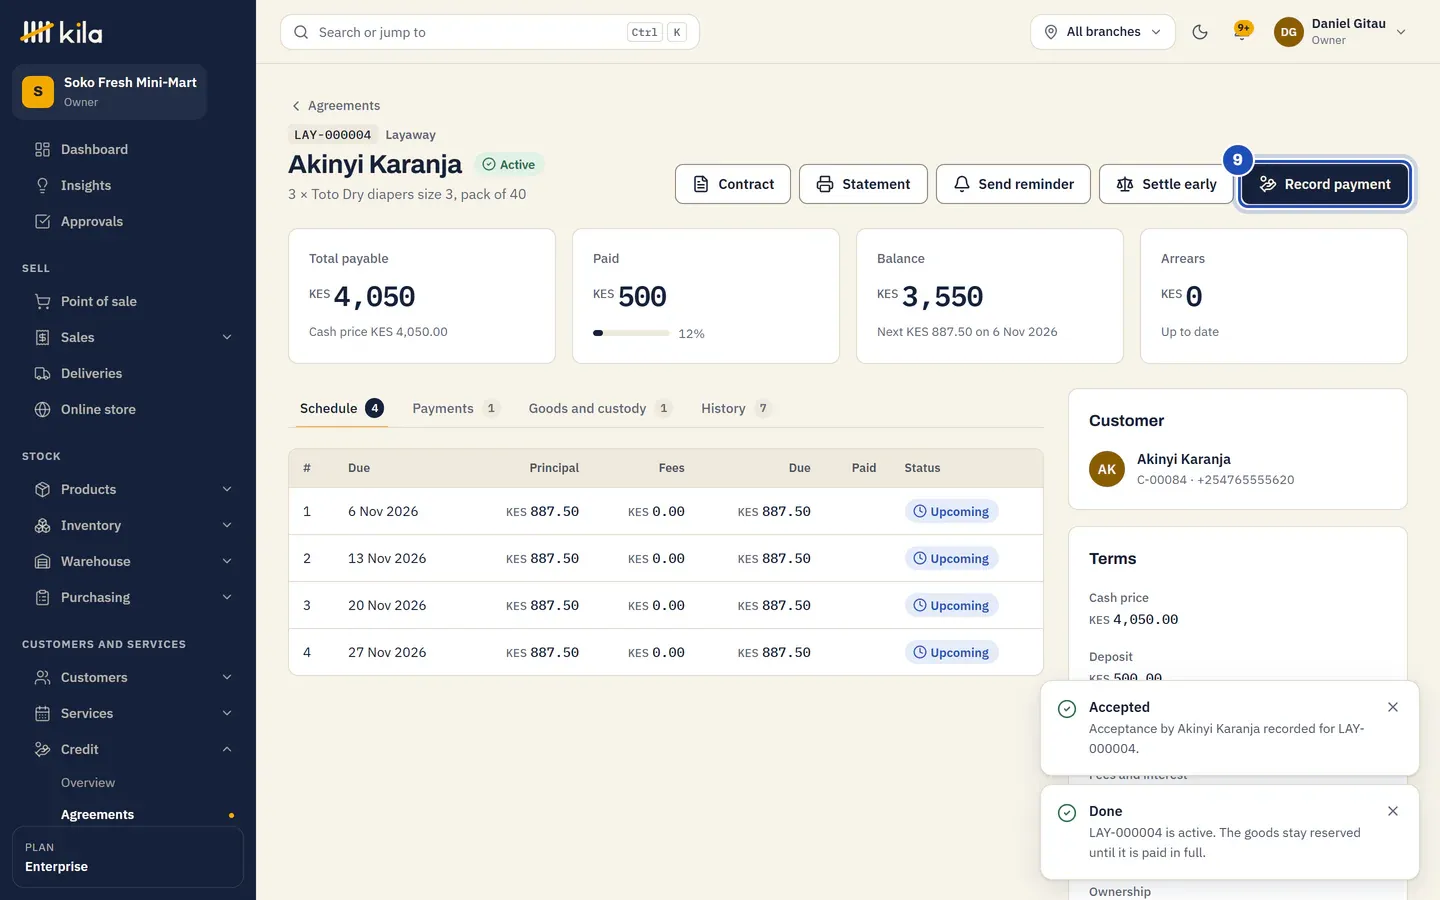1440x900 pixels.
Task: Click the search magnifier icon
Action: 301,32
